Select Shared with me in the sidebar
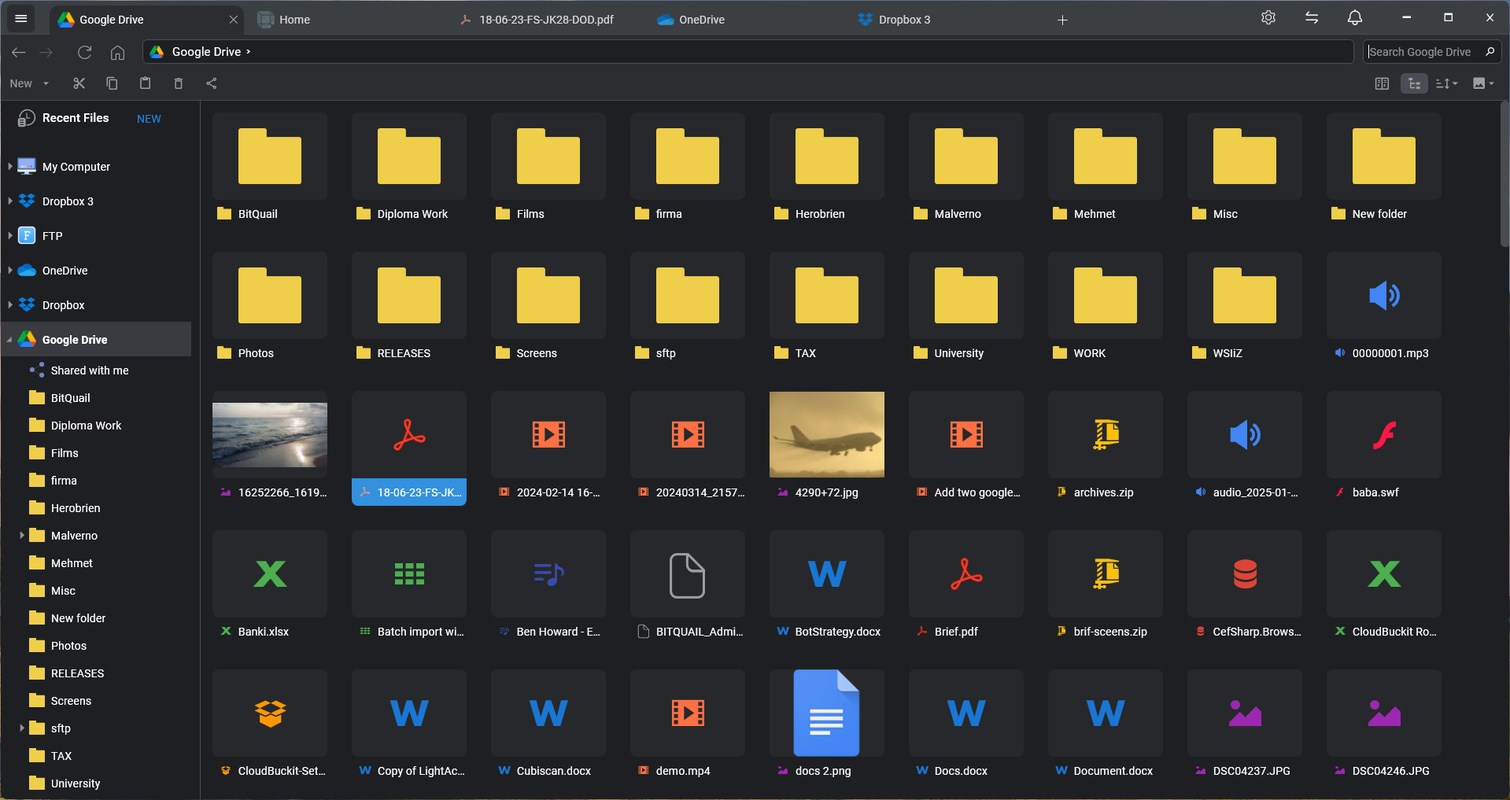1510x800 pixels. (89, 370)
